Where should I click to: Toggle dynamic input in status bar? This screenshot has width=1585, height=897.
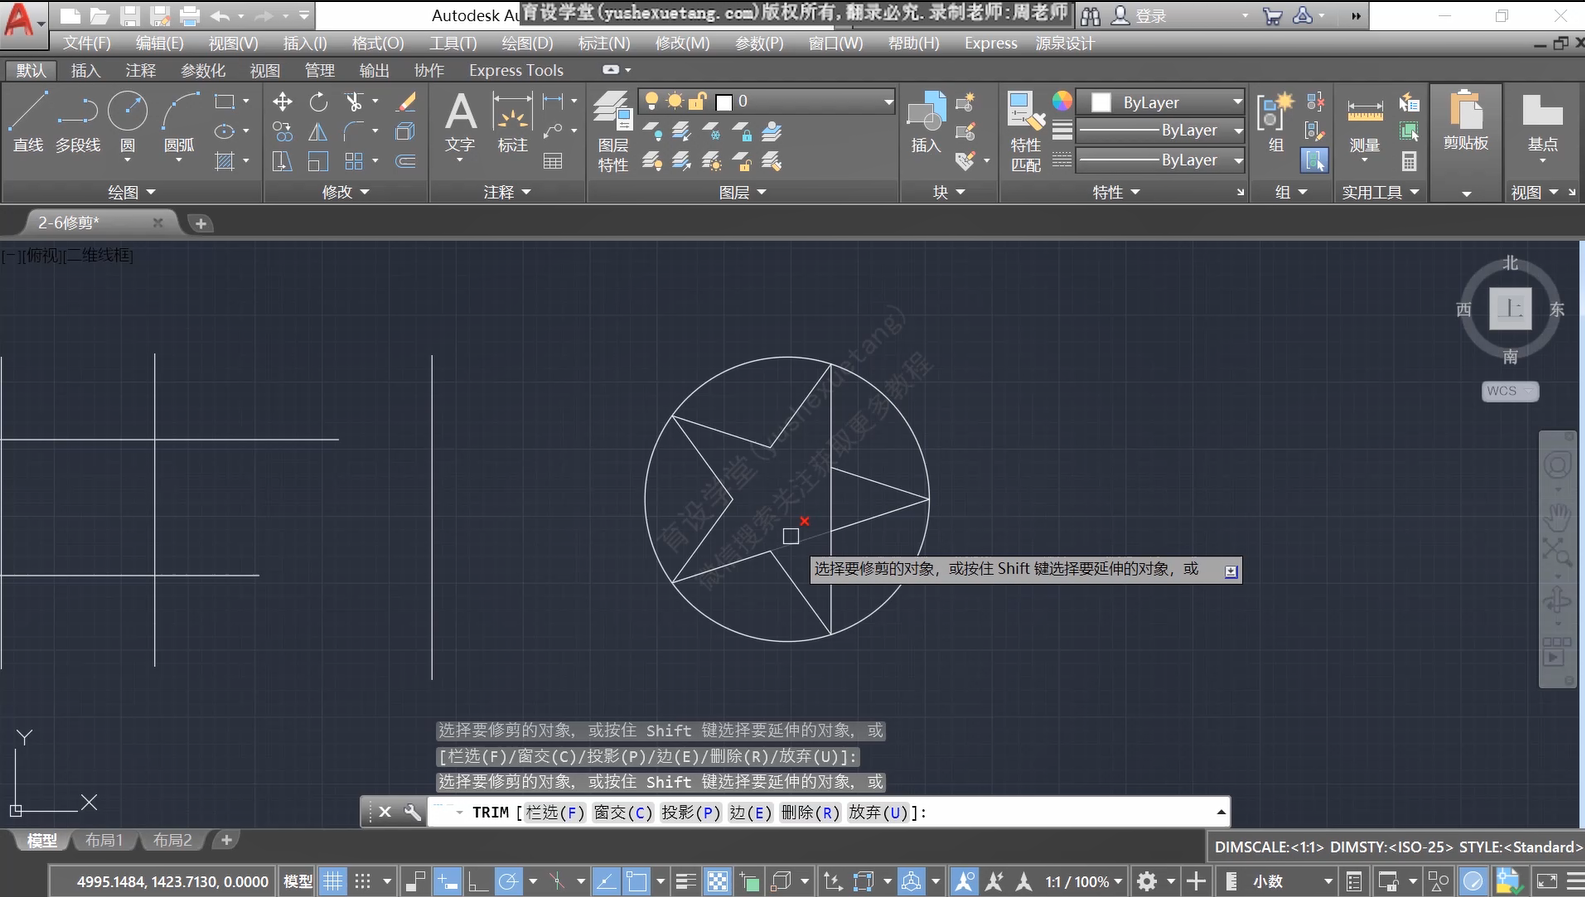coord(447,881)
